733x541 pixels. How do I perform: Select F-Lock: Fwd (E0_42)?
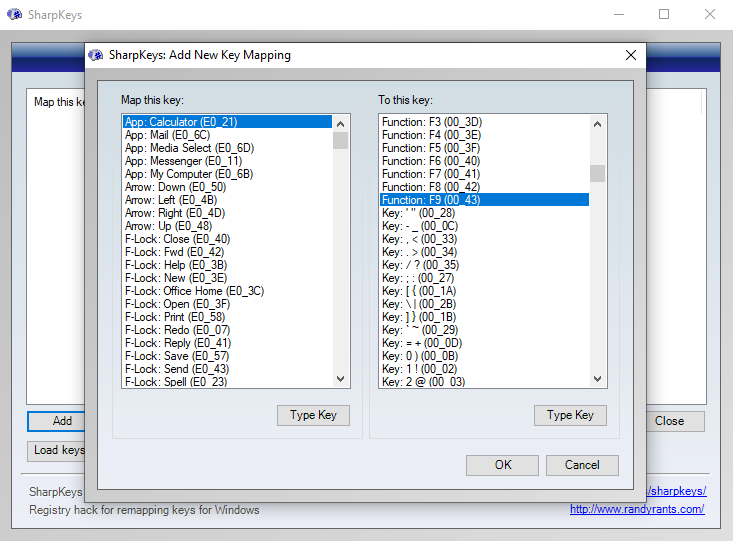pyautogui.click(x=228, y=252)
